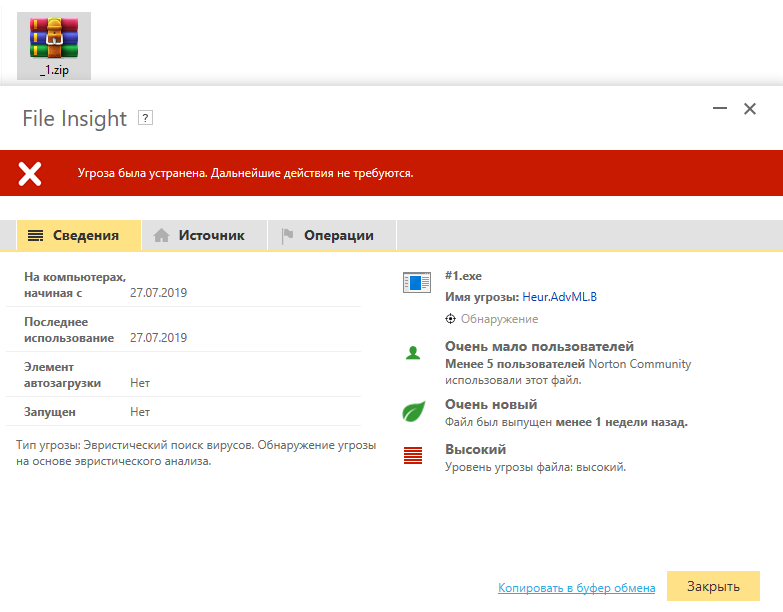The width and height of the screenshot is (783, 612).
Task: Click the 'Очень новый' heading
Action: click(491, 404)
